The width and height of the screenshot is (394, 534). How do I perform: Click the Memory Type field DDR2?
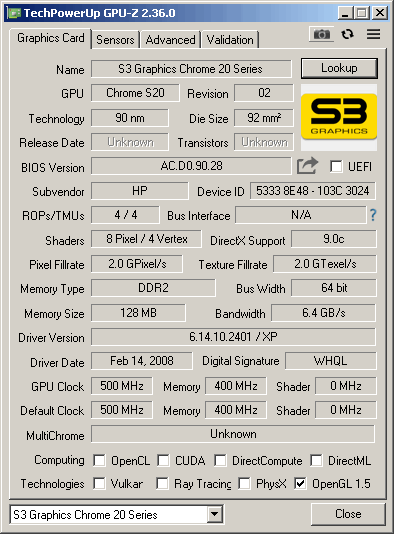click(x=153, y=288)
